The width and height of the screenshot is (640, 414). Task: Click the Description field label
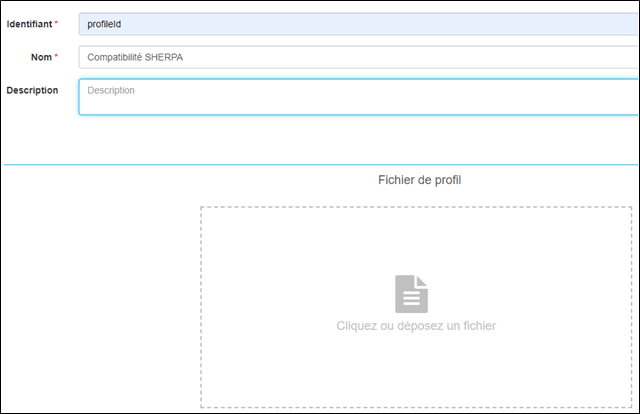(32, 90)
